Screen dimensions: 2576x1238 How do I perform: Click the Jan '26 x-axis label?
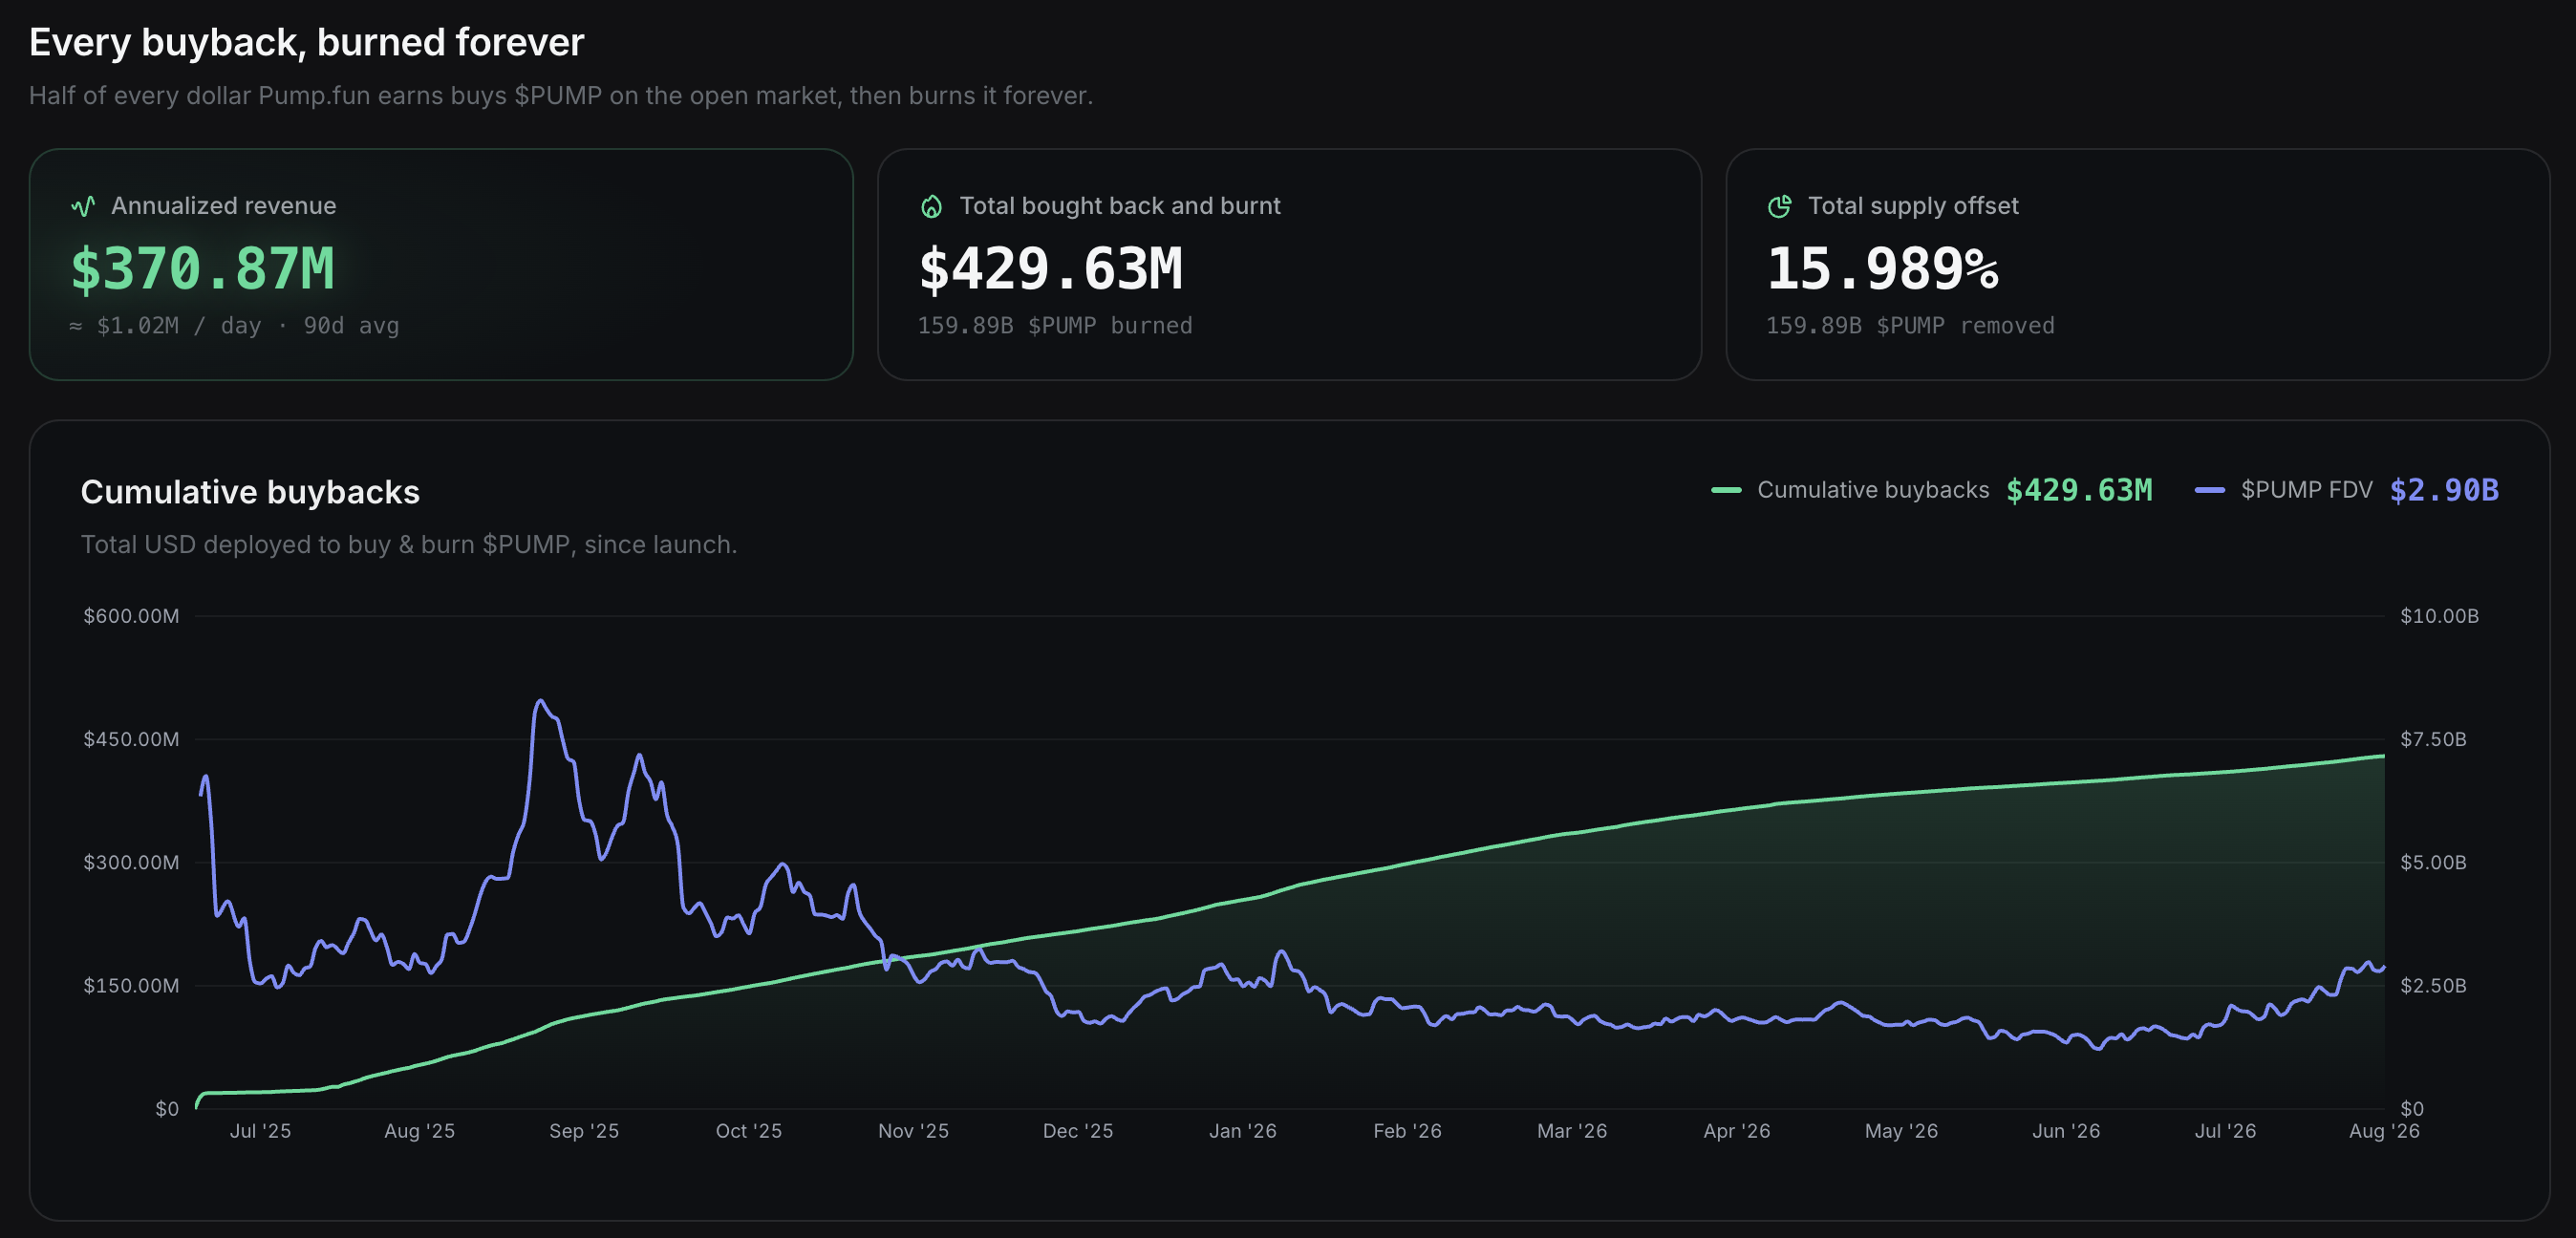click(1243, 1131)
